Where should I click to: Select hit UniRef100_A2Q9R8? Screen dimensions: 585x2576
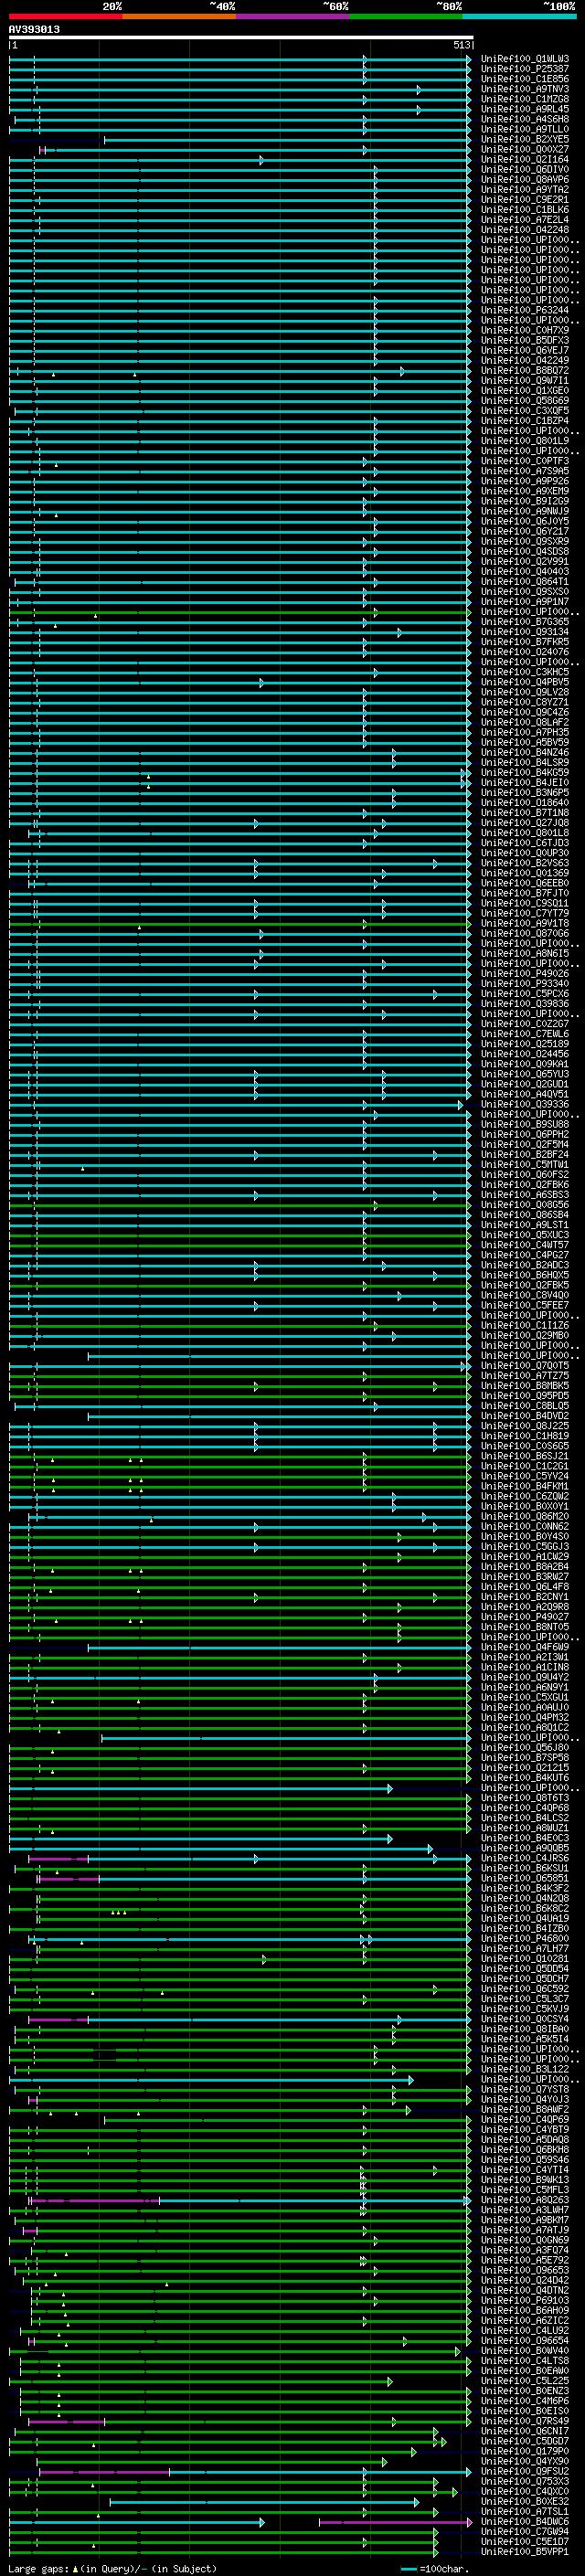coord(525,1606)
